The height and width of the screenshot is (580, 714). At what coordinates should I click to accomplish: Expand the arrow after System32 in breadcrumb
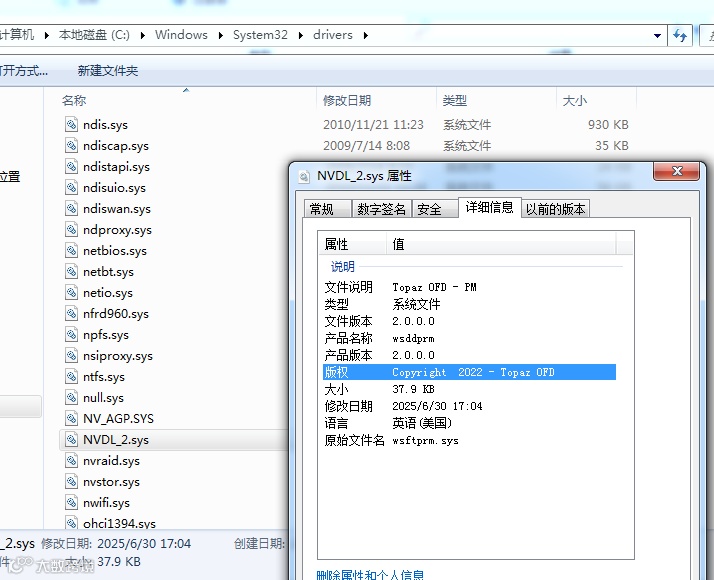tap(301, 35)
